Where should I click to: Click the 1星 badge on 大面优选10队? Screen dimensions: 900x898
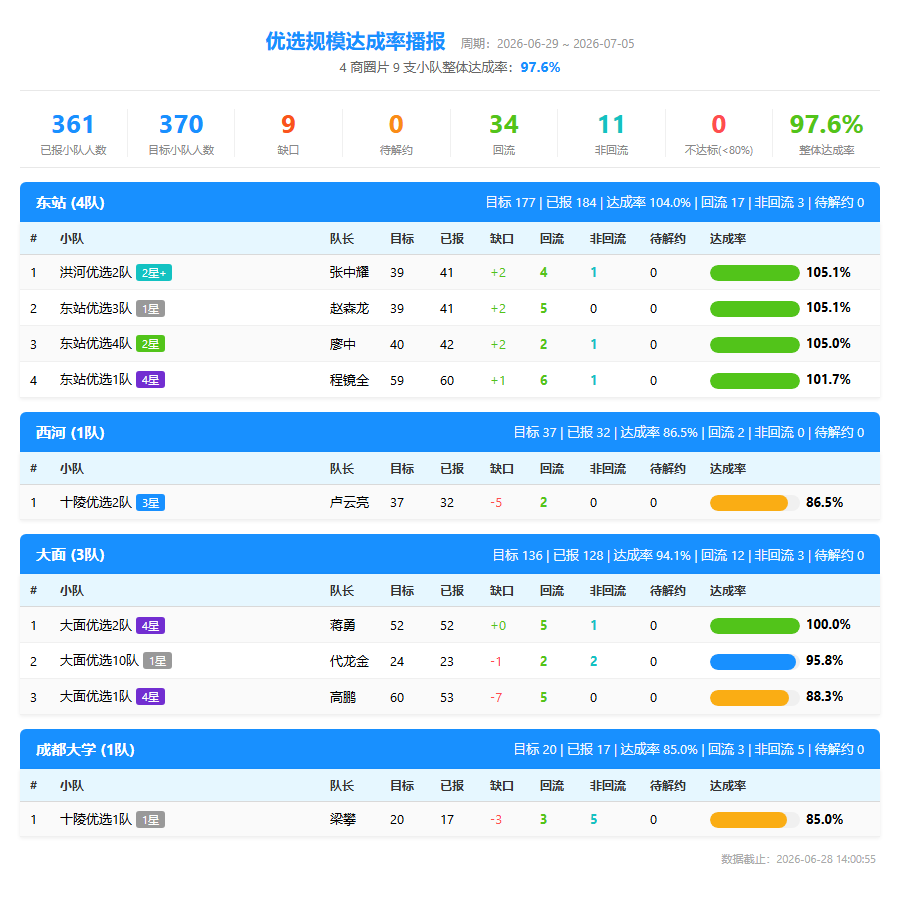pyautogui.click(x=157, y=661)
